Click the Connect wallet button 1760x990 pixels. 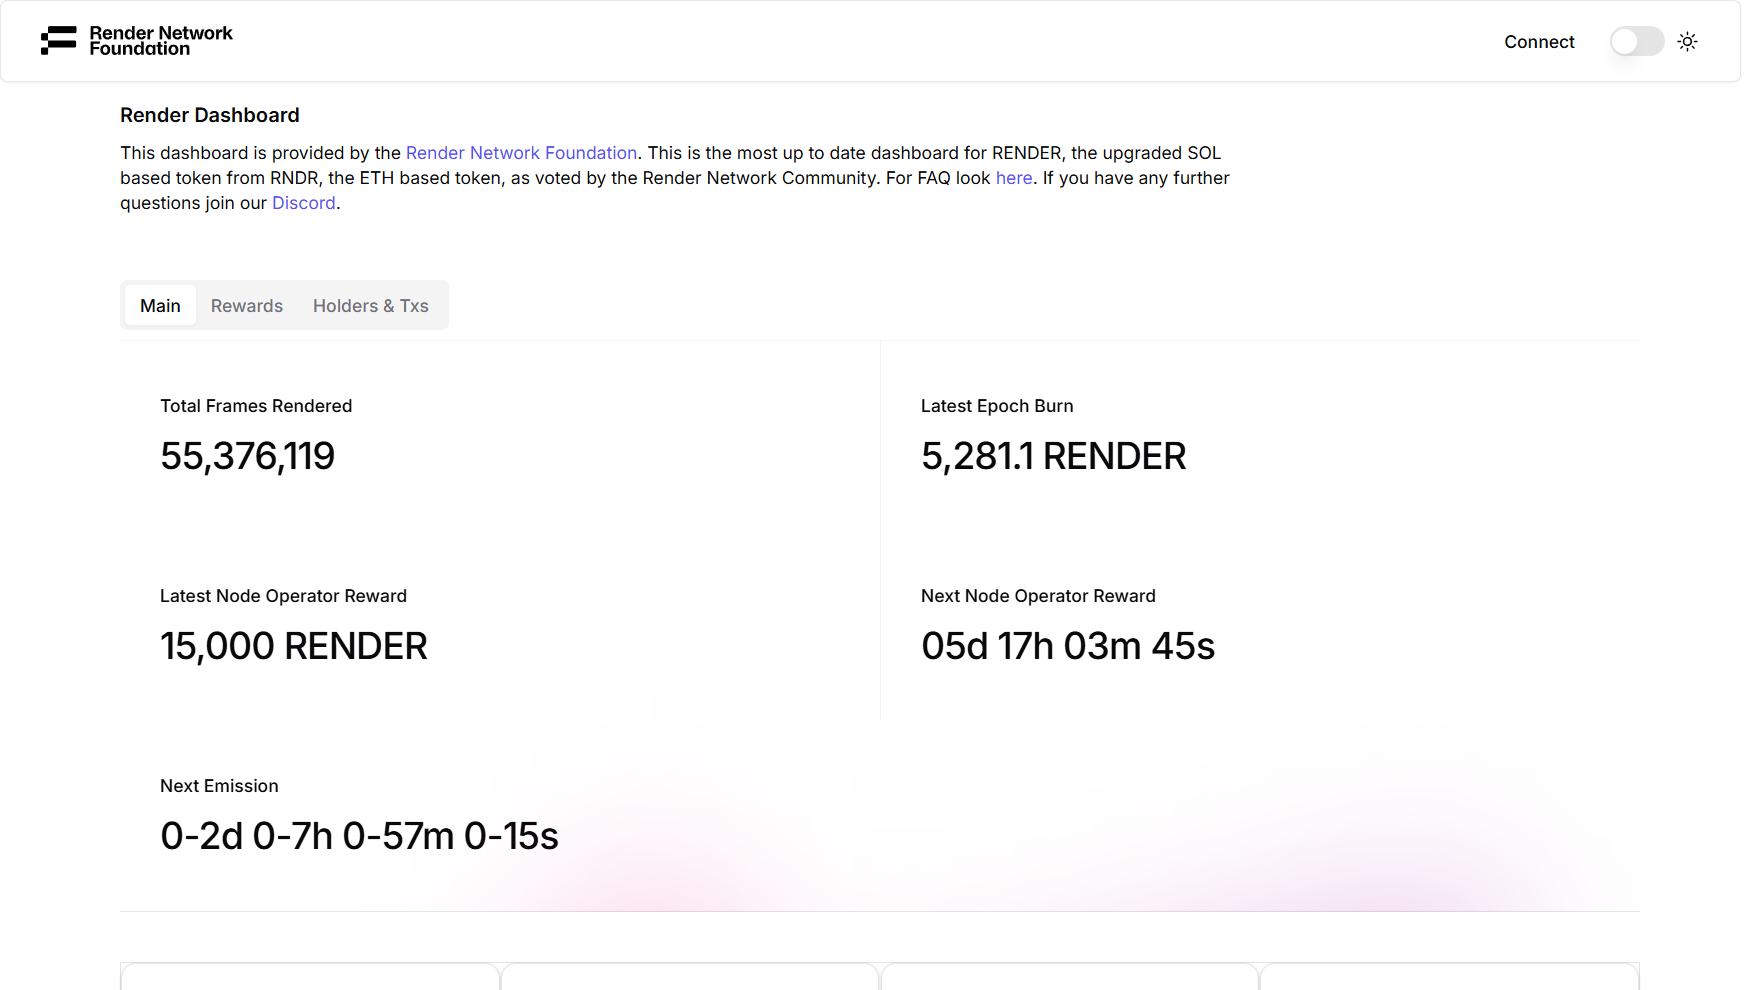pos(1539,42)
